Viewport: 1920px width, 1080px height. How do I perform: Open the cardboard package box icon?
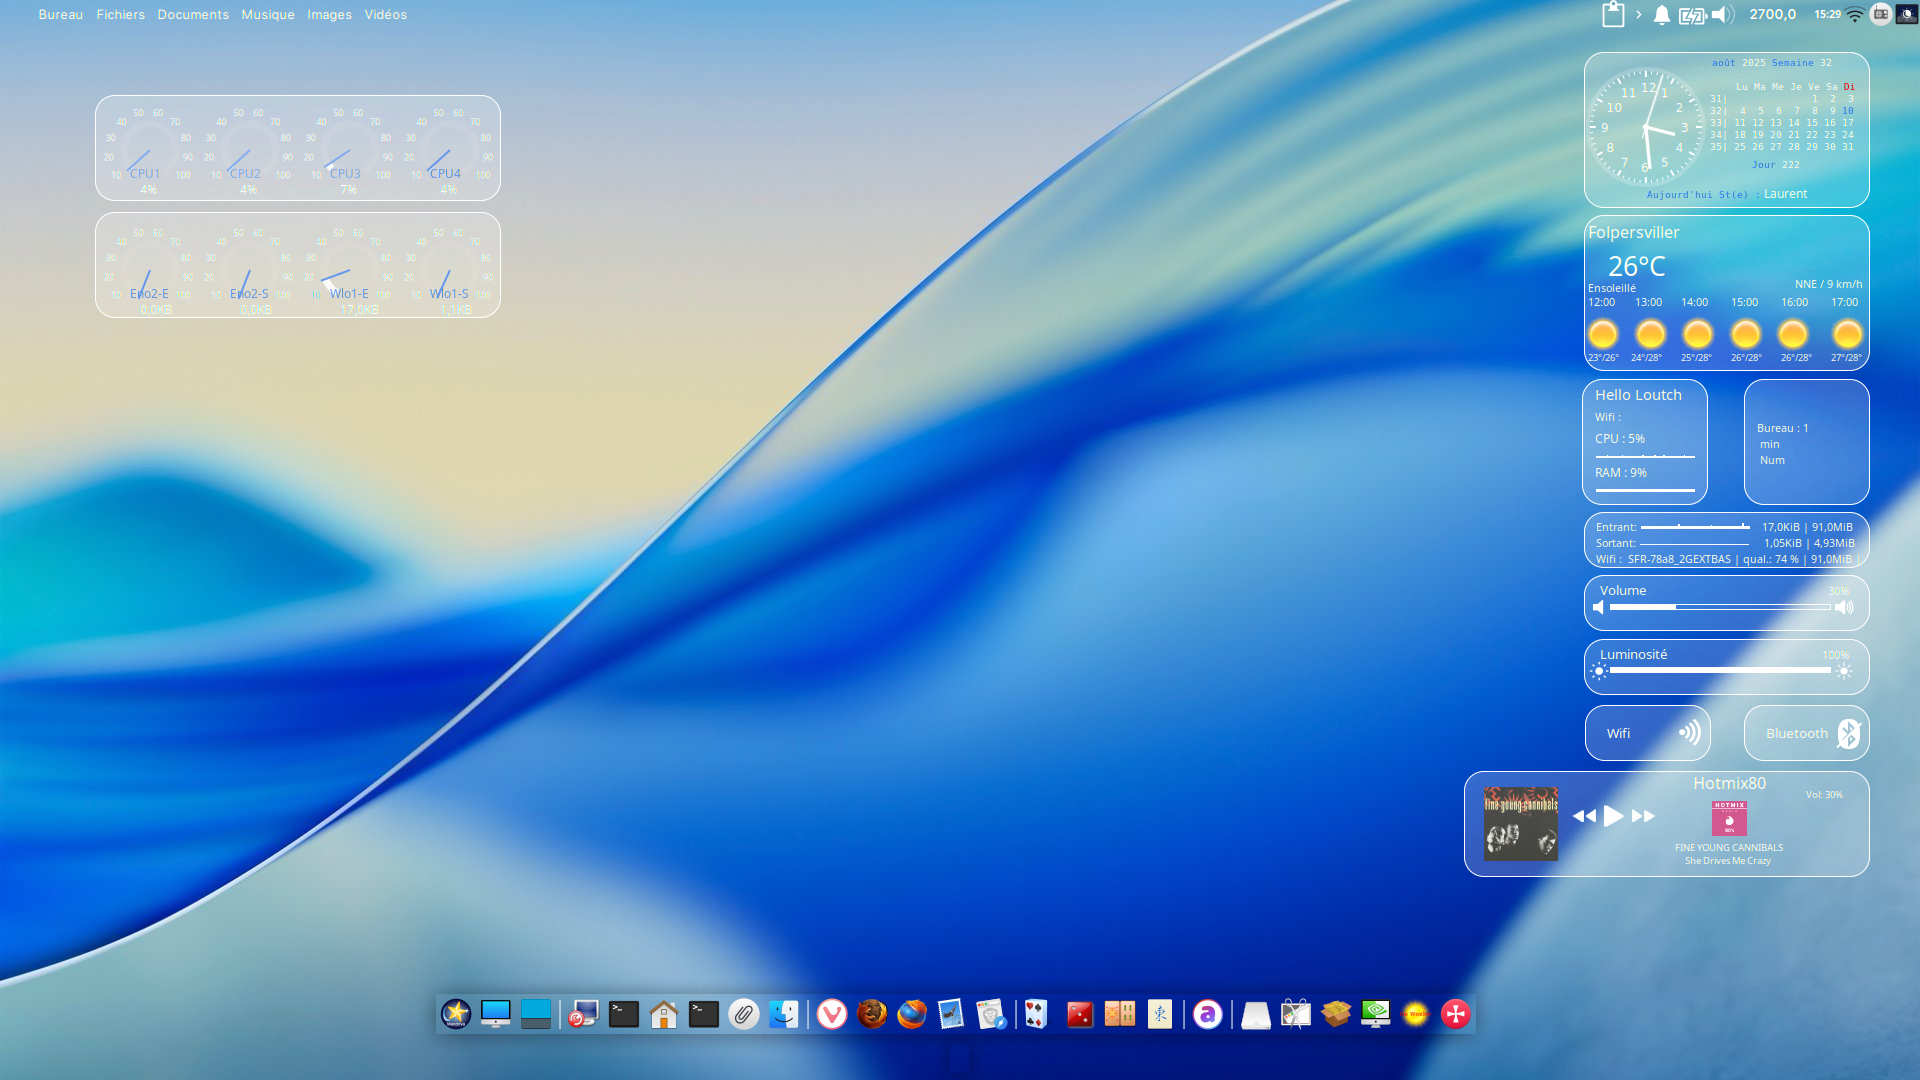pyautogui.click(x=1336, y=1014)
